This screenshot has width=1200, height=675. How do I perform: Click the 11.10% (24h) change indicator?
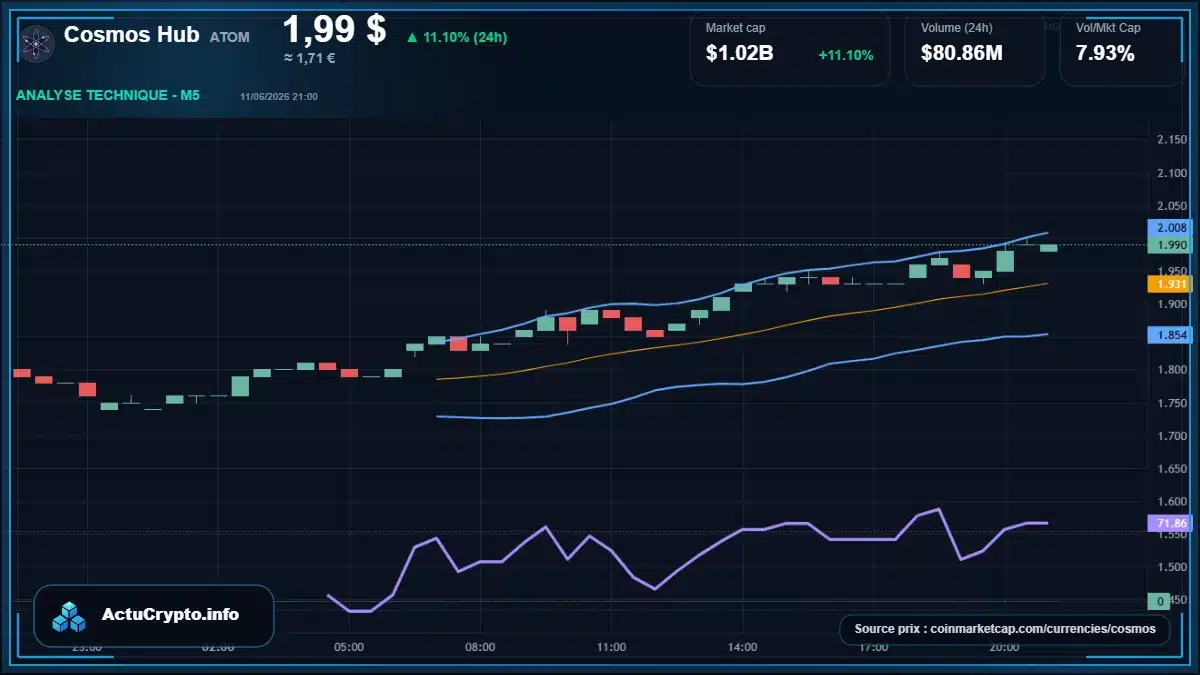456,37
